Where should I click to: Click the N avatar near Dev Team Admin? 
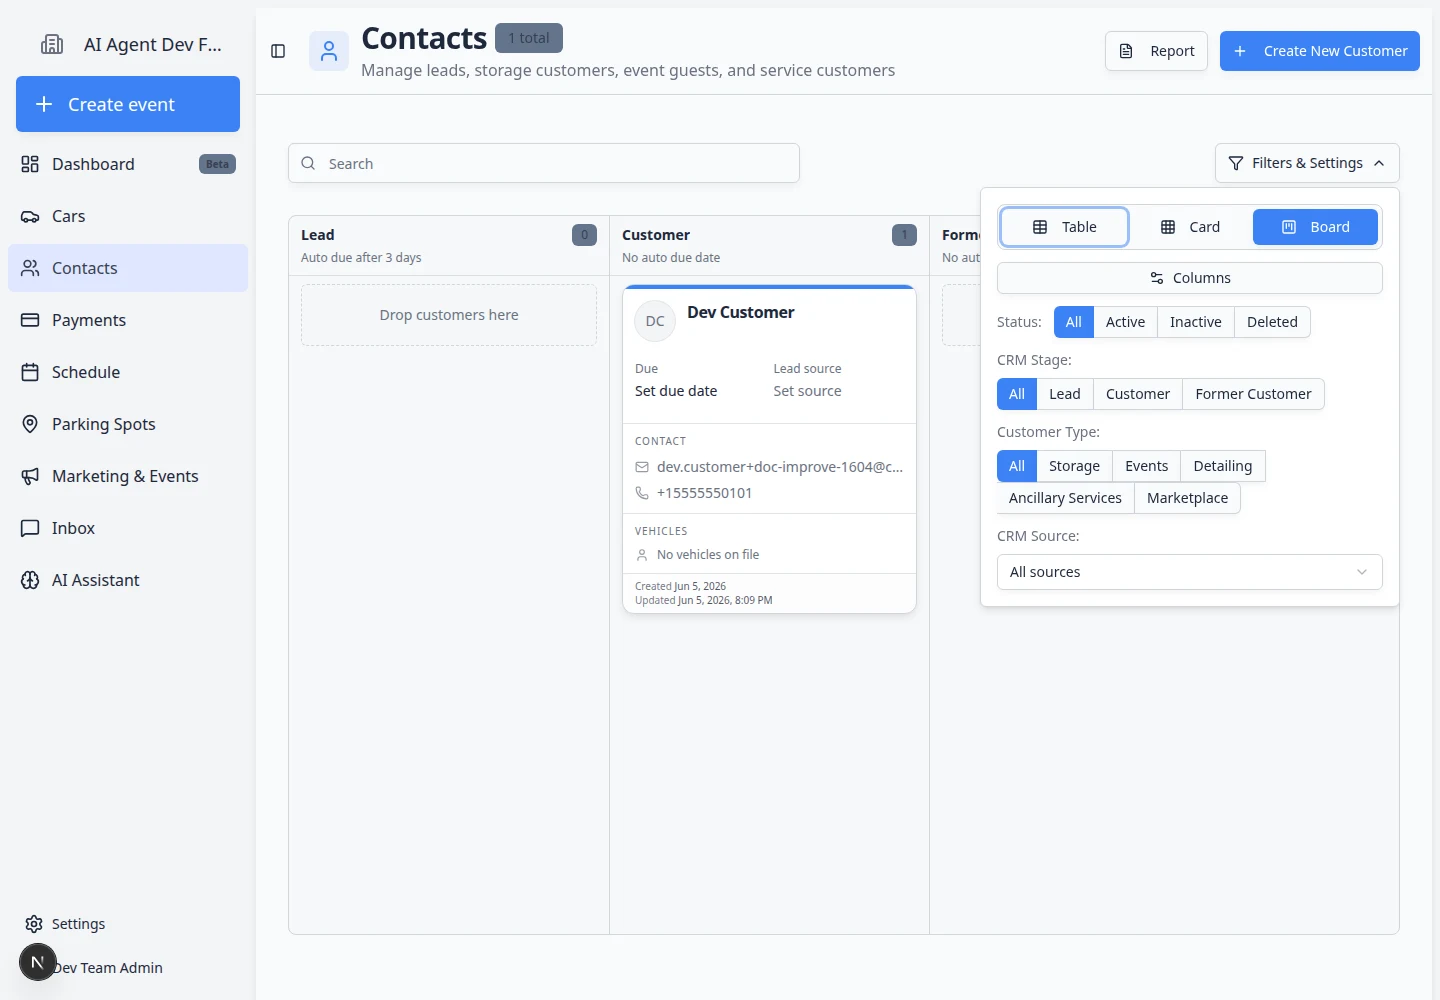tap(38, 962)
